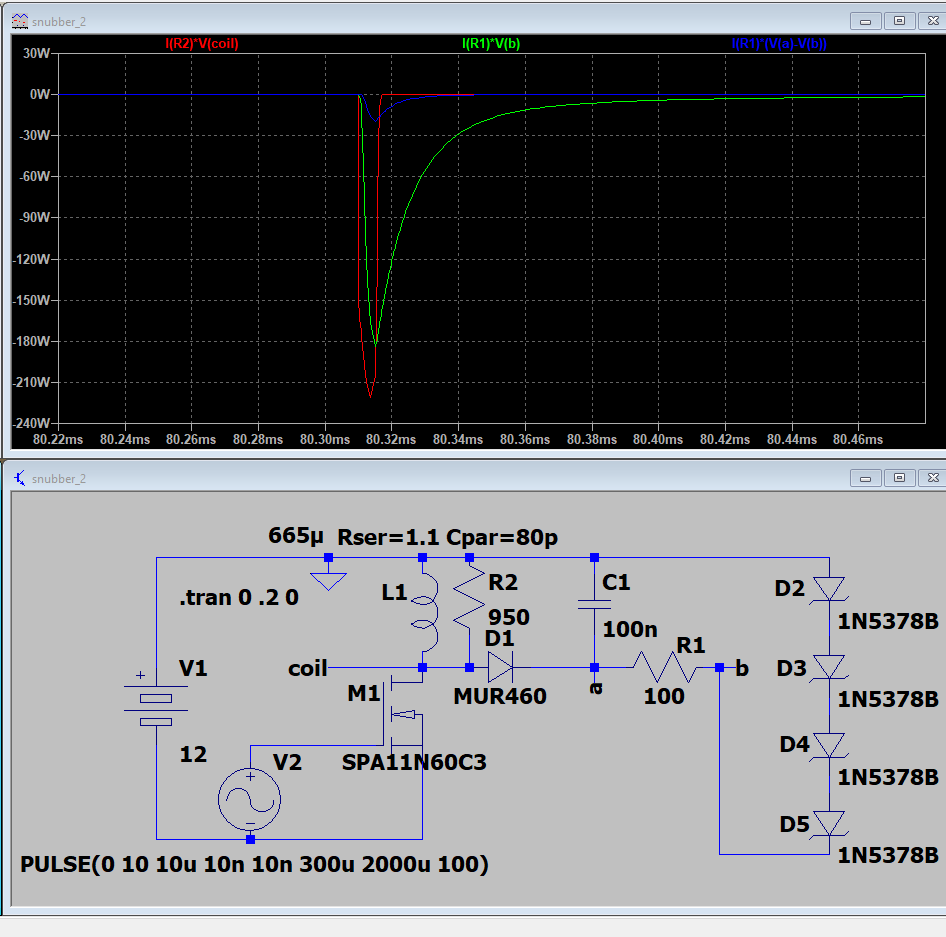Screen dimensions: 946x937
Task: Select the green I(R1)*V(b) trace label
Action: point(491,44)
